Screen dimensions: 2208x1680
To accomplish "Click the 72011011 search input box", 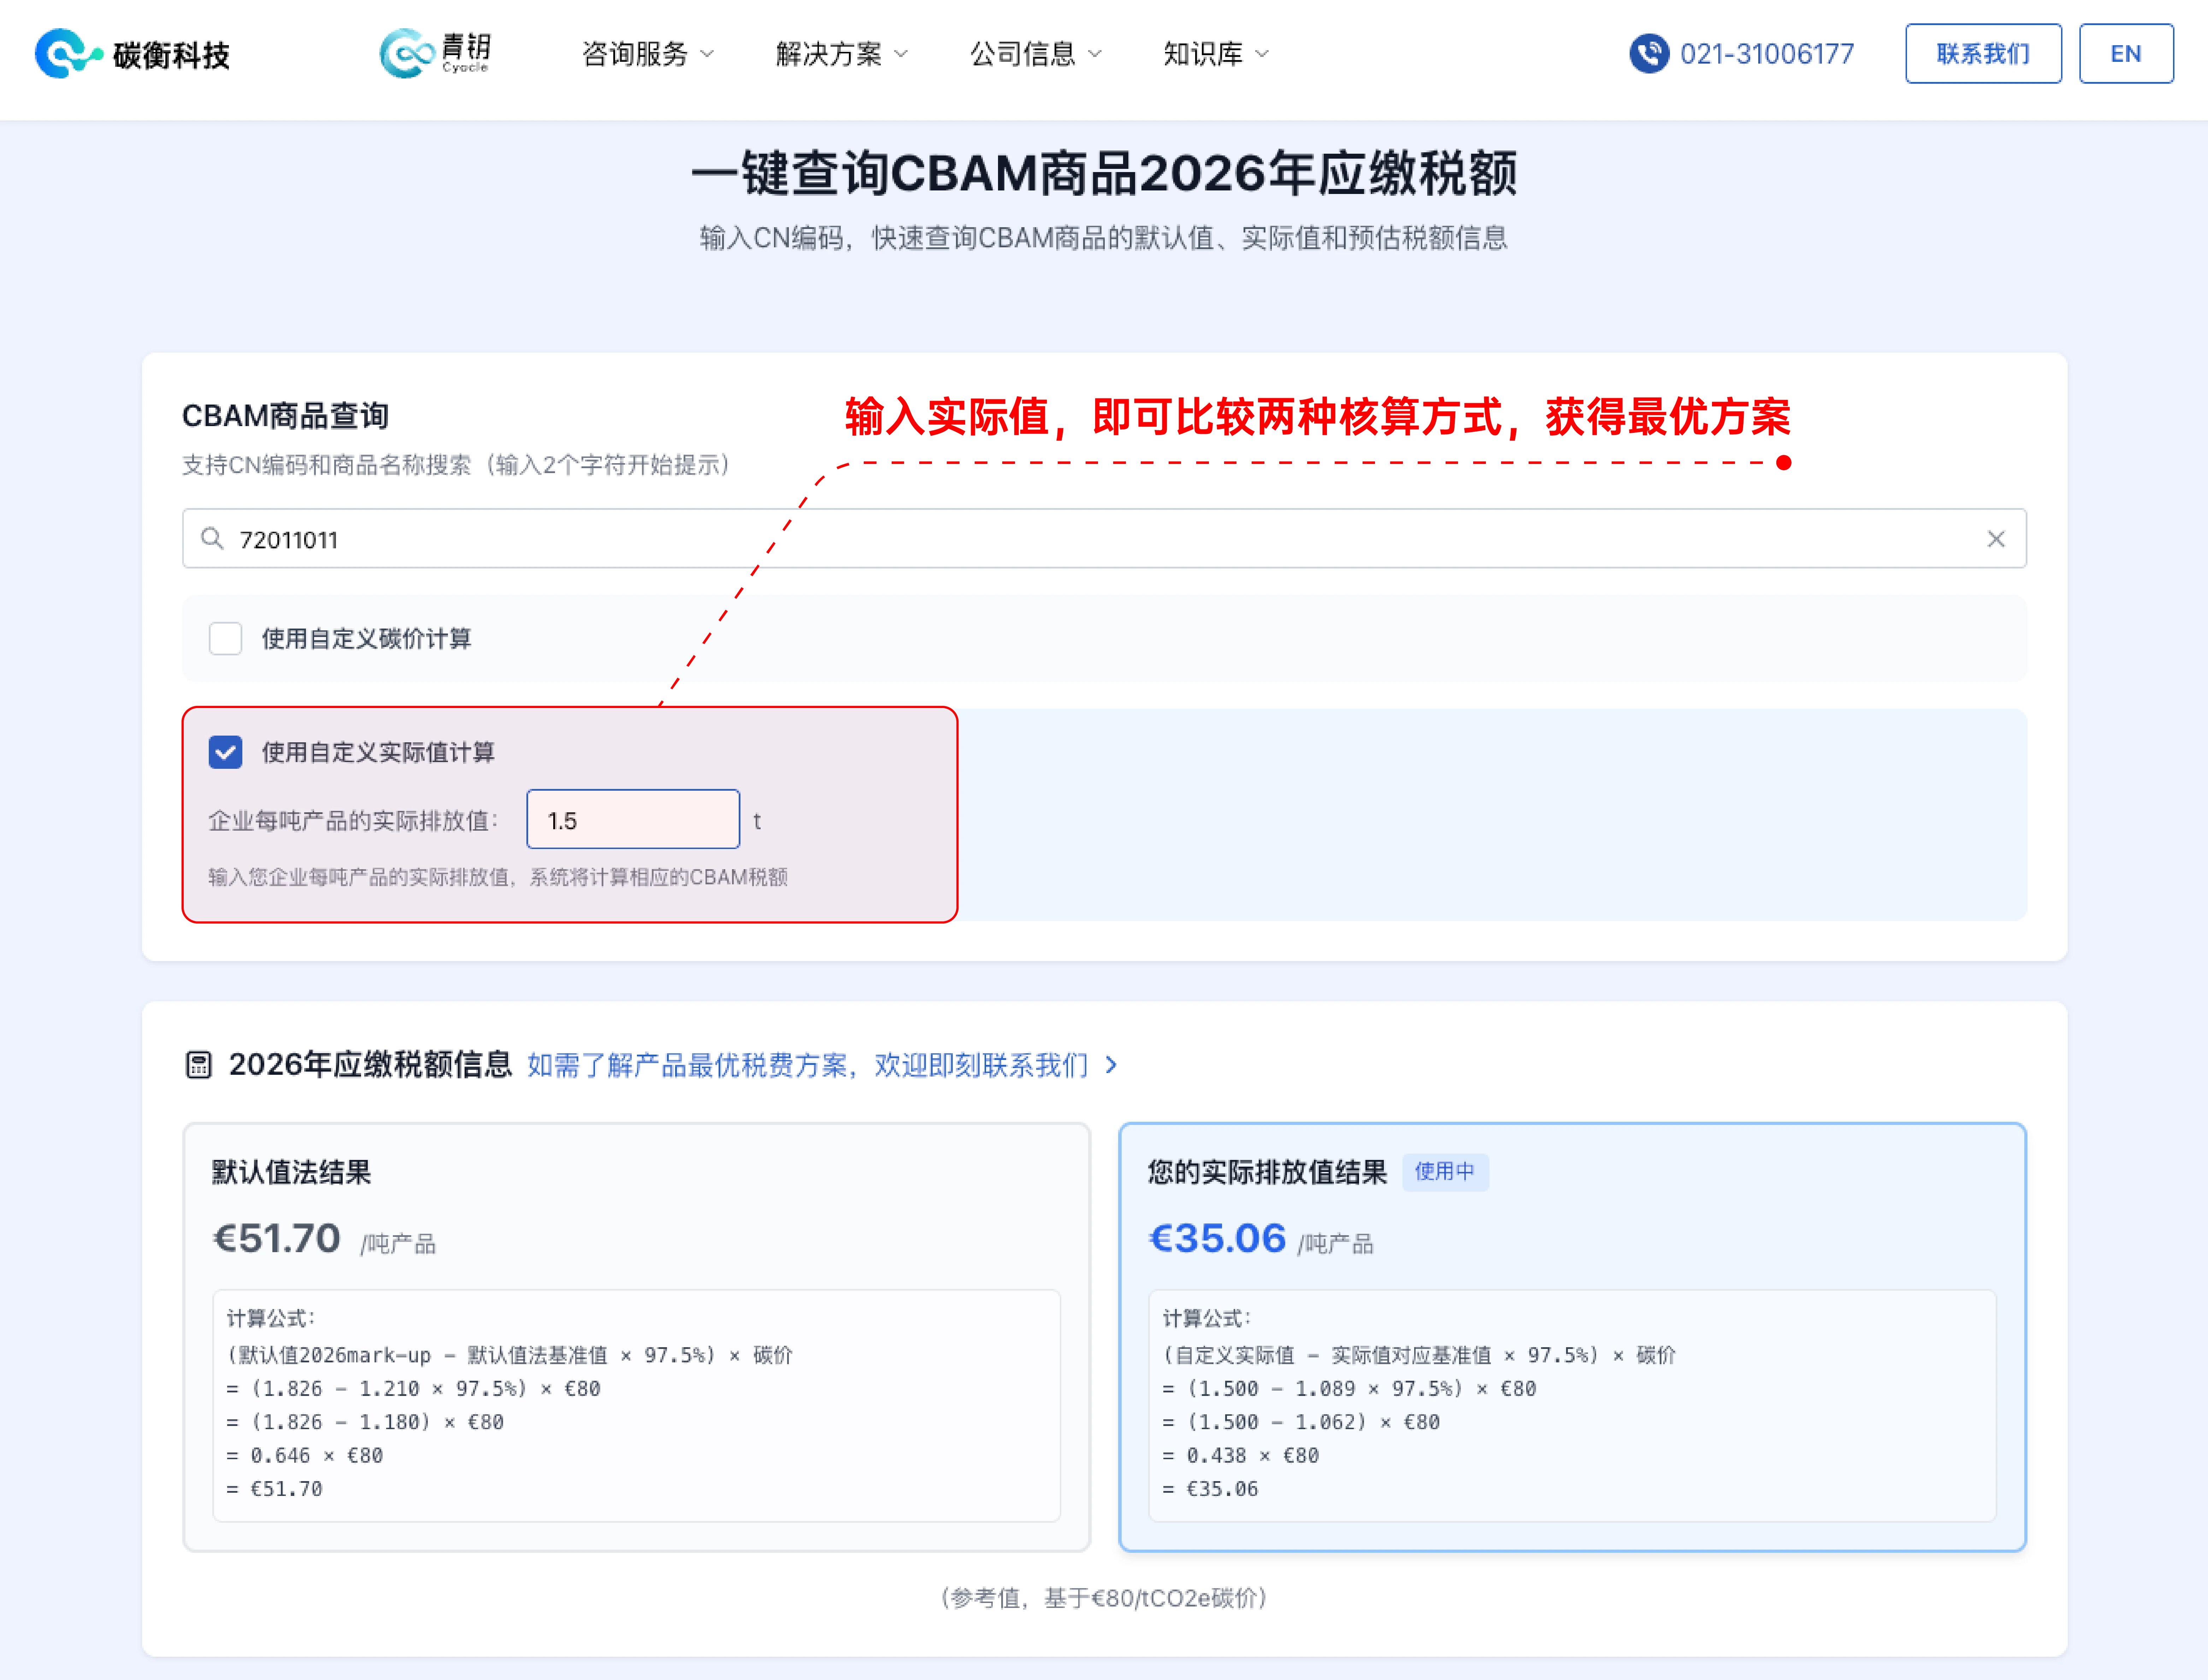I will [x=1100, y=539].
